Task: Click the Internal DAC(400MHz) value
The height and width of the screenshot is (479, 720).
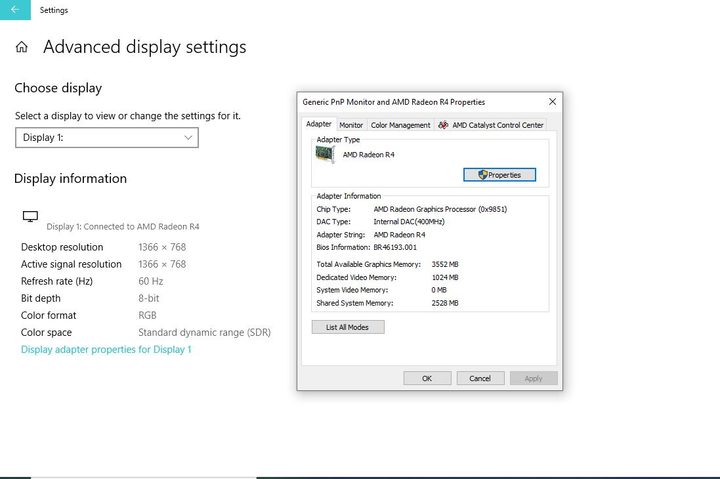Action: pos(409,221)
